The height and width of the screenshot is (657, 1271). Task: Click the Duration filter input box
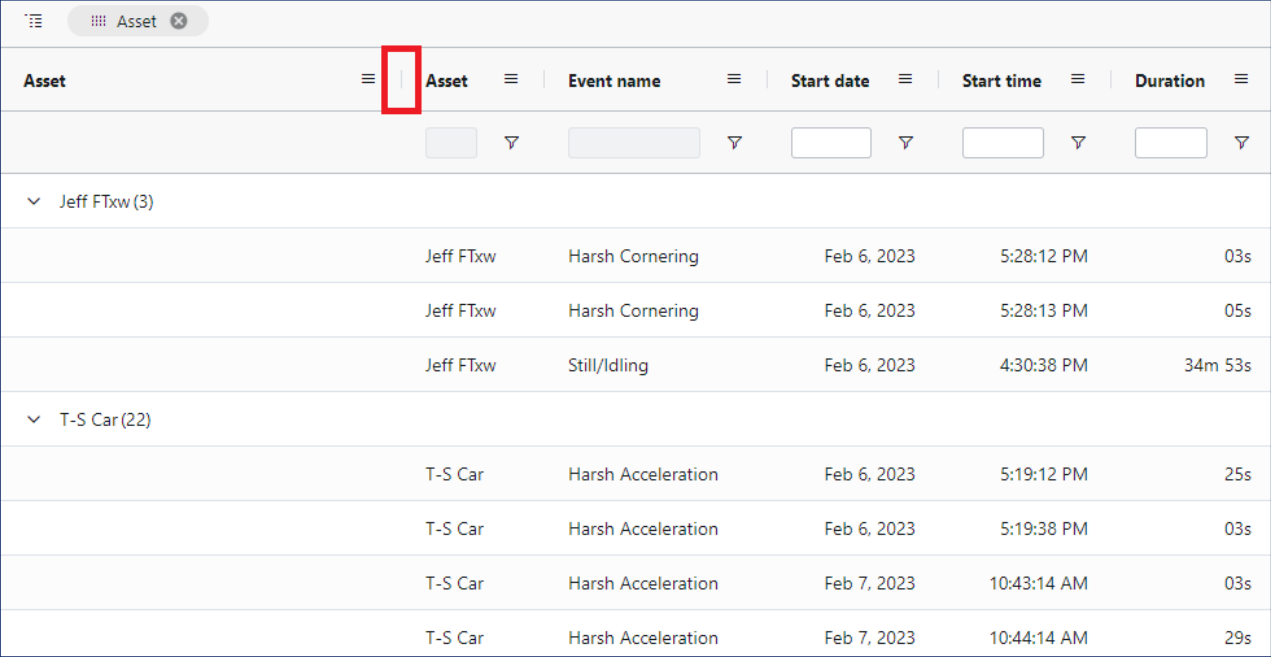click(1170, 143)
